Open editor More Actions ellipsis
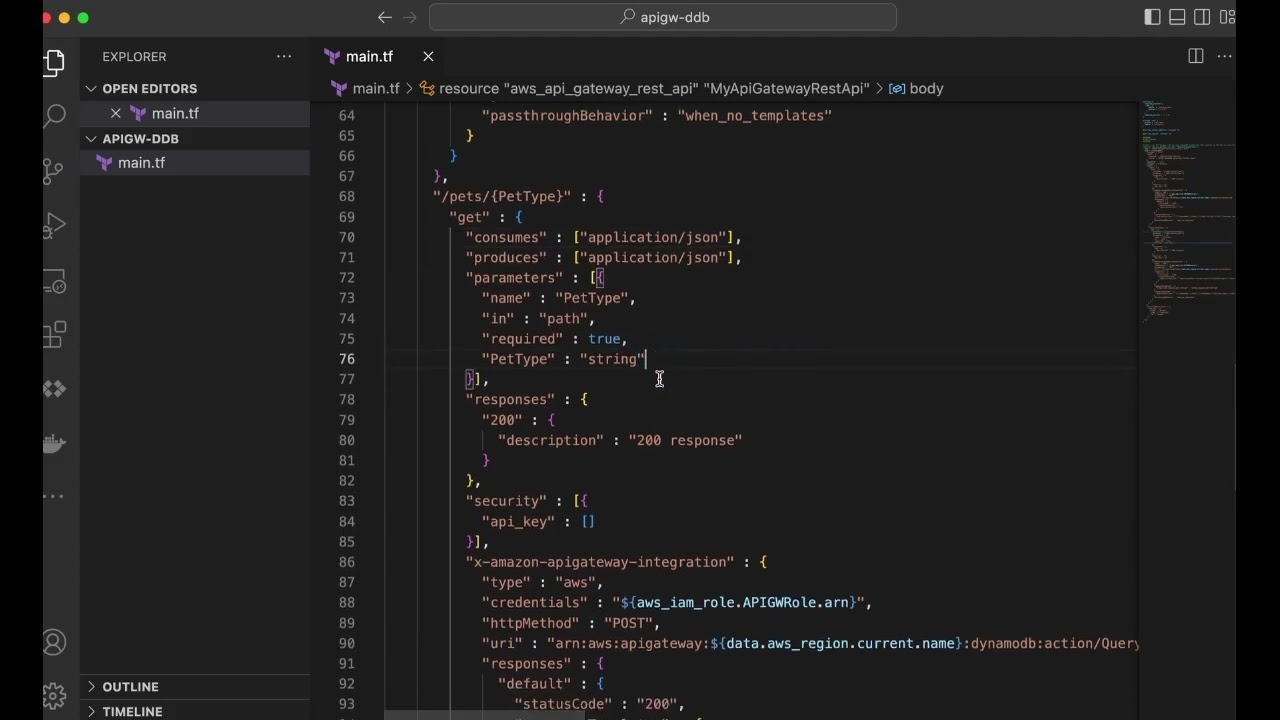The height and width of the screenshot is (720, 1280). (x=1225, y=56)
